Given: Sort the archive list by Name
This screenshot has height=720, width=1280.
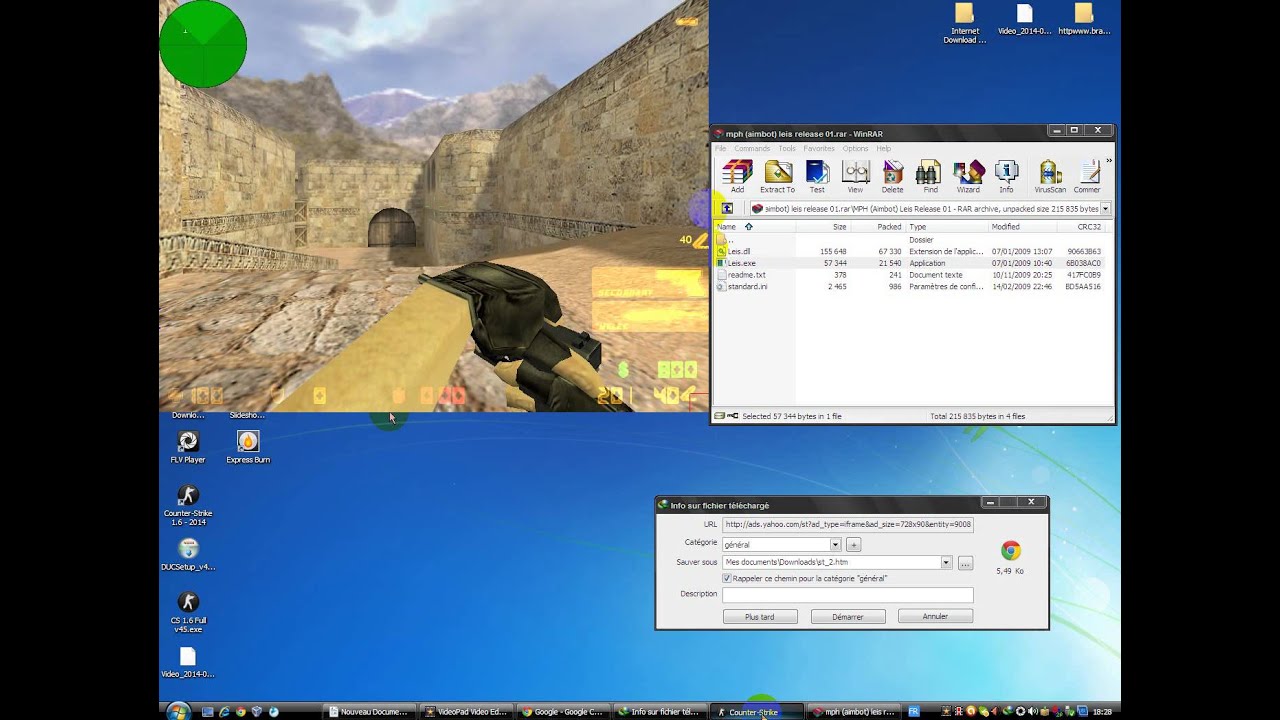Looking at the screenshot, I should [755, 227].
